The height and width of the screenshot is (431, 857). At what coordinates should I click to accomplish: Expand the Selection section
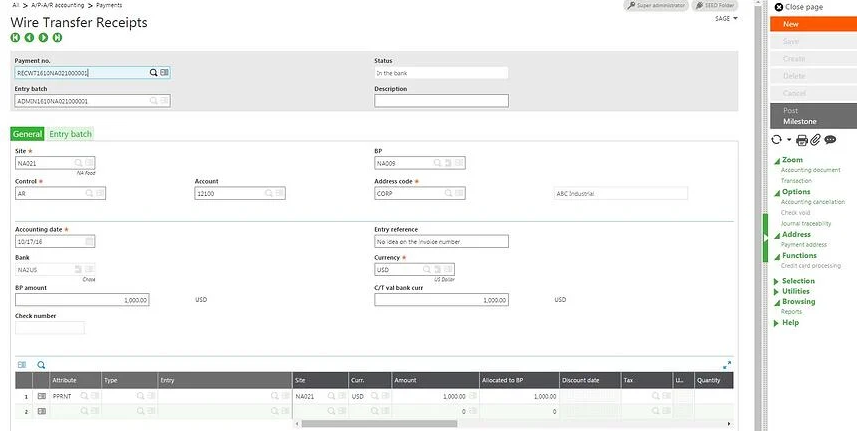(x=776, y=281)
